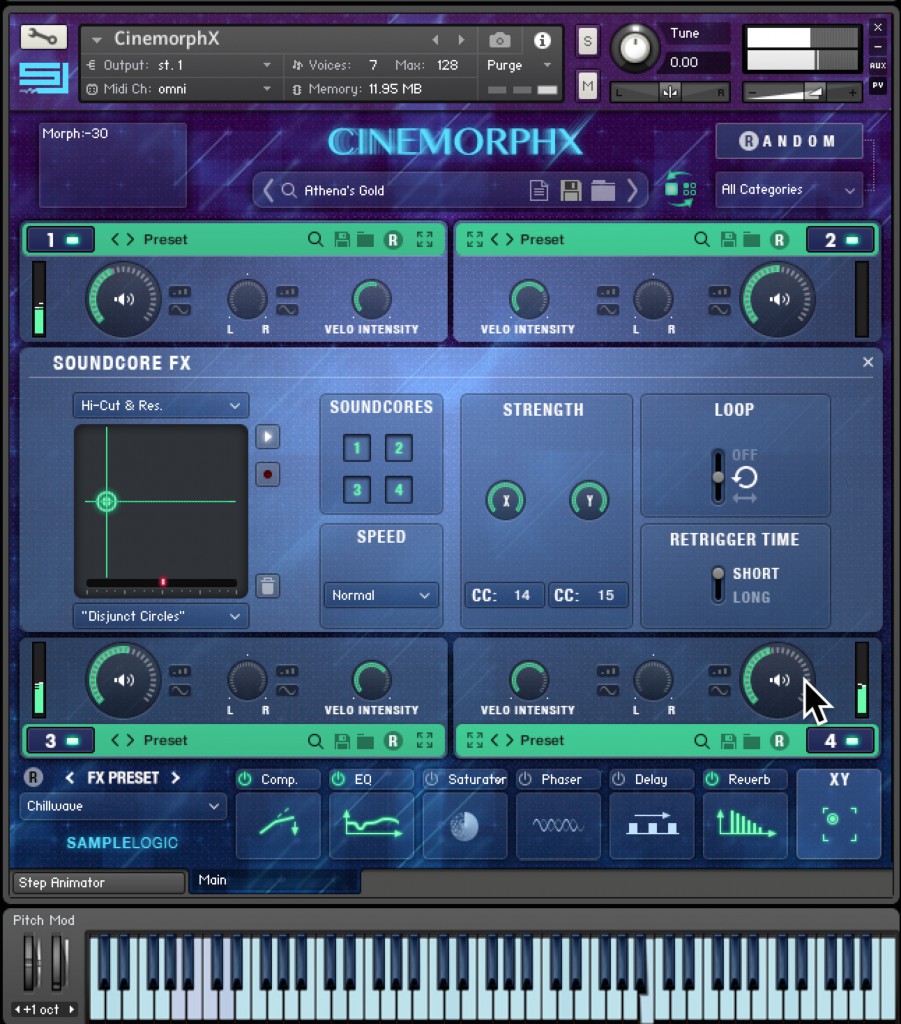901x1024 pixels.
Task: Open EQ effect graphic panel
Action: (x=371, y=825)
